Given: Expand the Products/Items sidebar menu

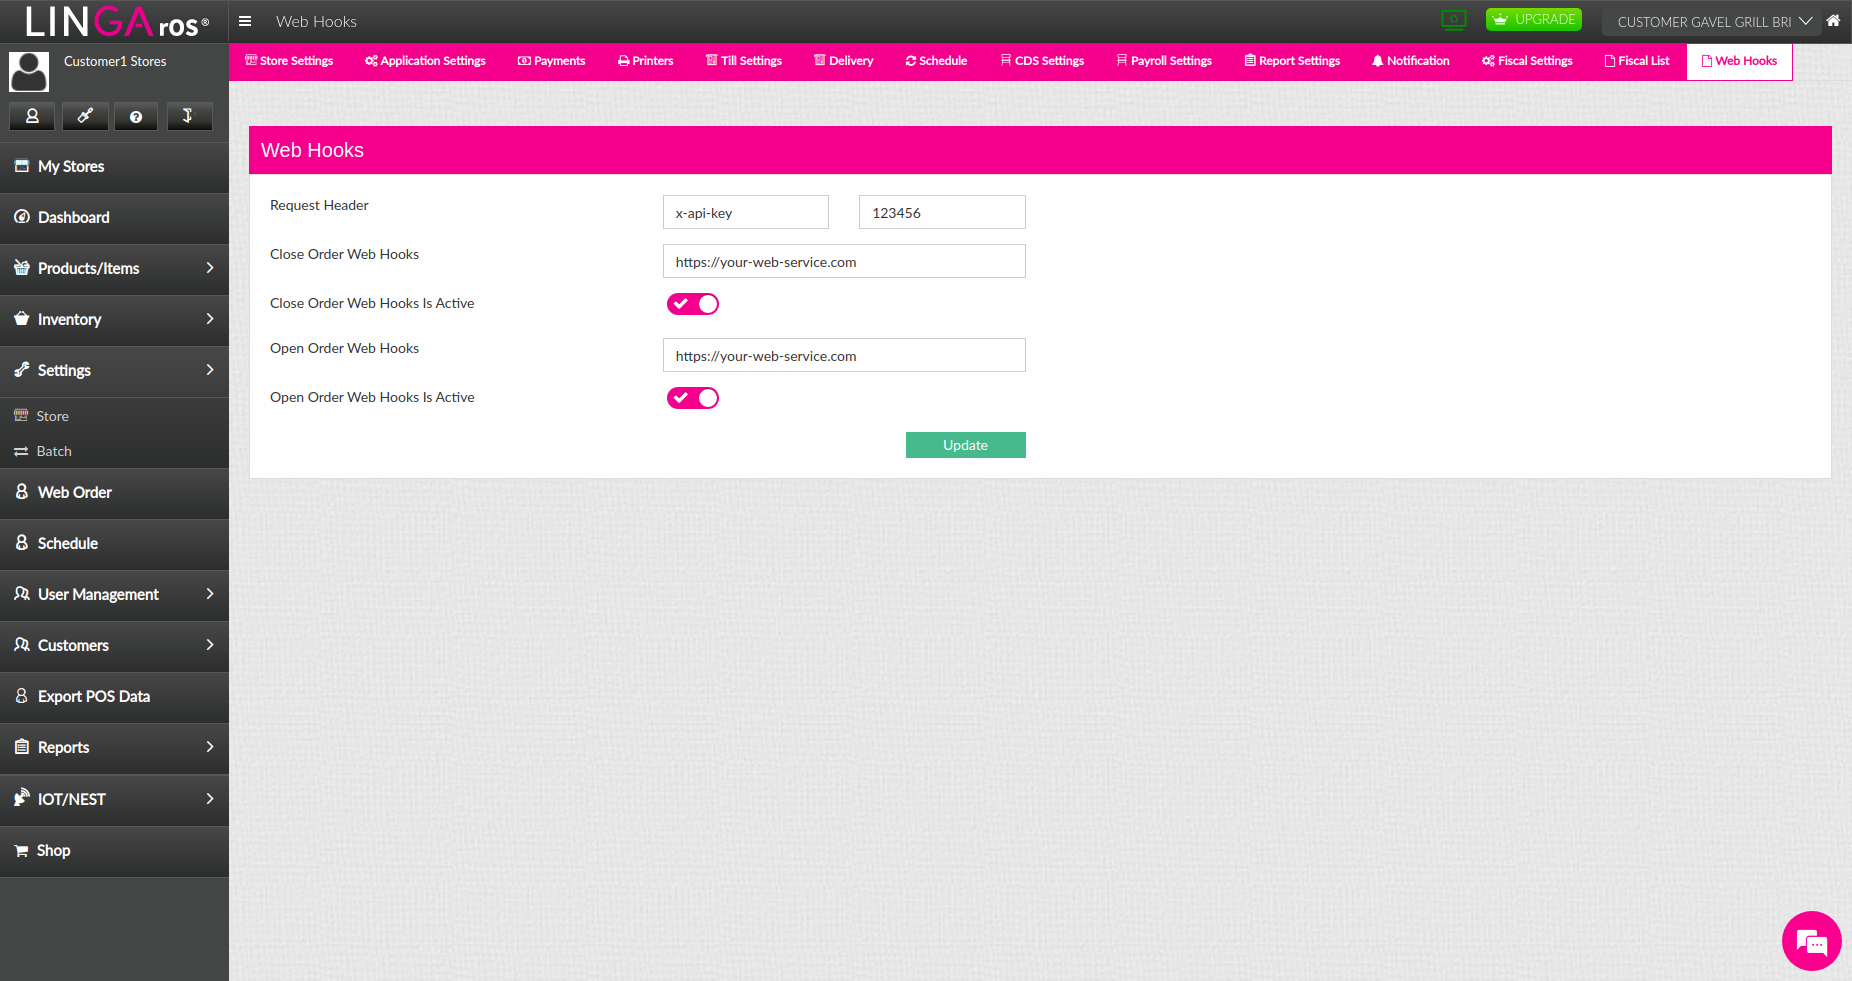Looking at the screenshot, I should point(114,268).
